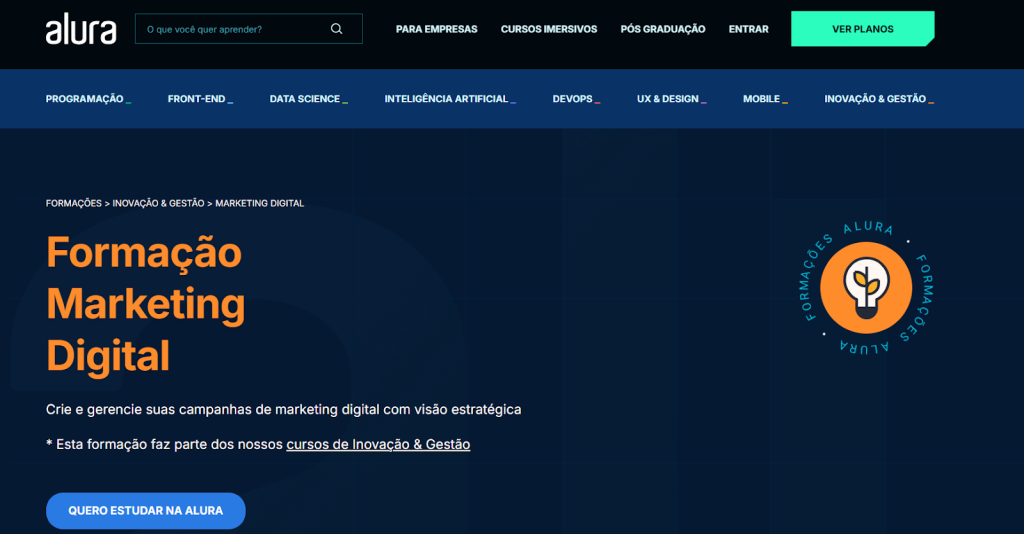
Task: Click the Marketing Digital breadcrumb
Action: click(259, 203)
